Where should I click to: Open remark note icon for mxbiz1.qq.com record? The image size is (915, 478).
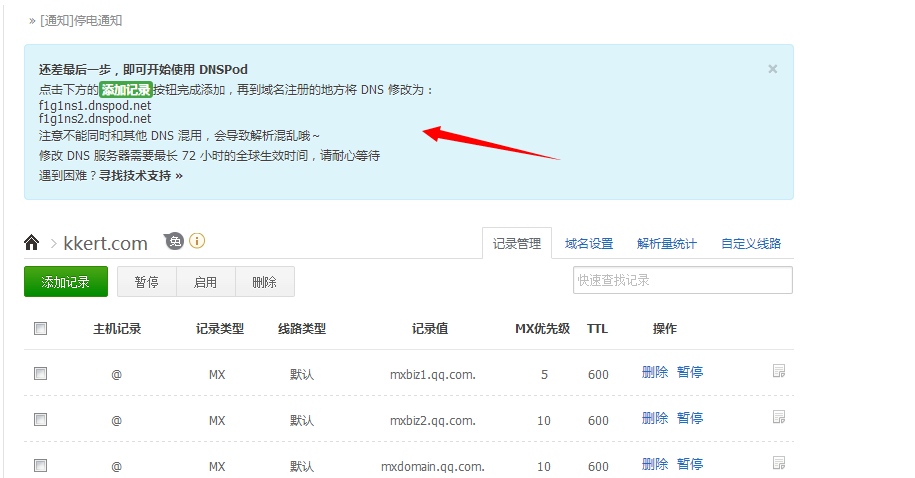click(x=778, y=371)
